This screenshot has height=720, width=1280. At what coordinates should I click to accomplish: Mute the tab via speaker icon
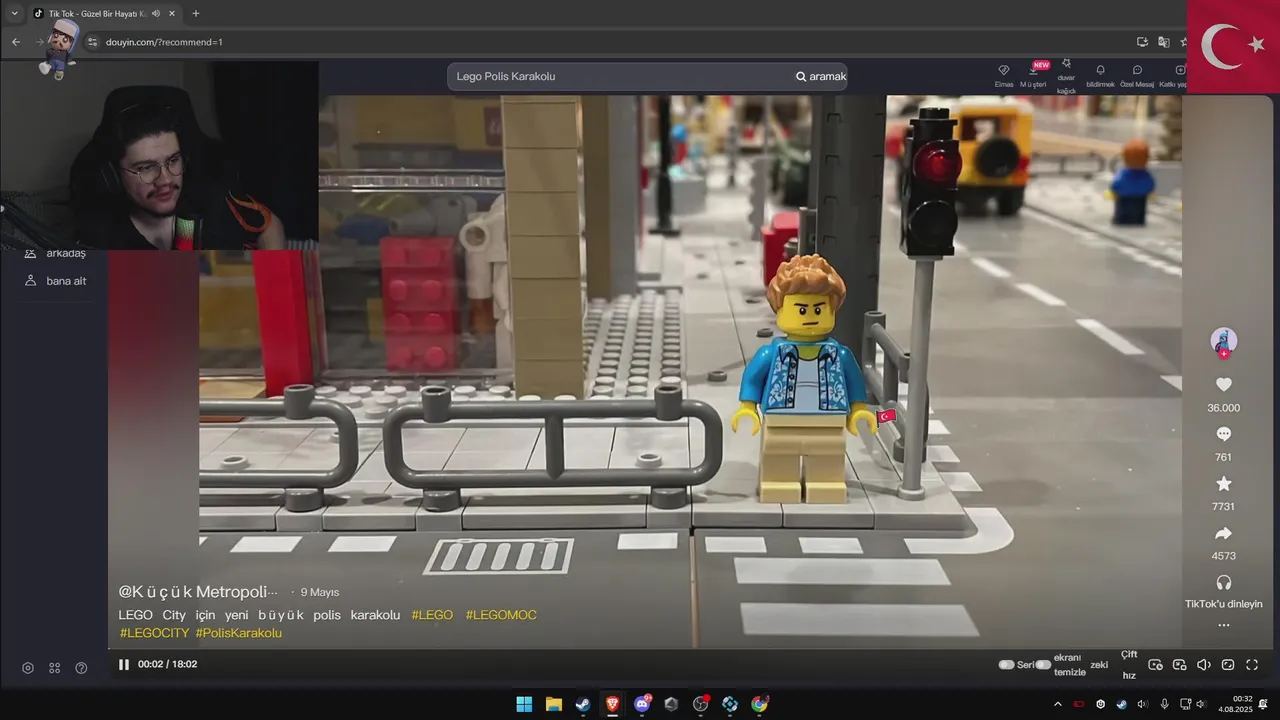pyautogui.click(x=156, y=13)
